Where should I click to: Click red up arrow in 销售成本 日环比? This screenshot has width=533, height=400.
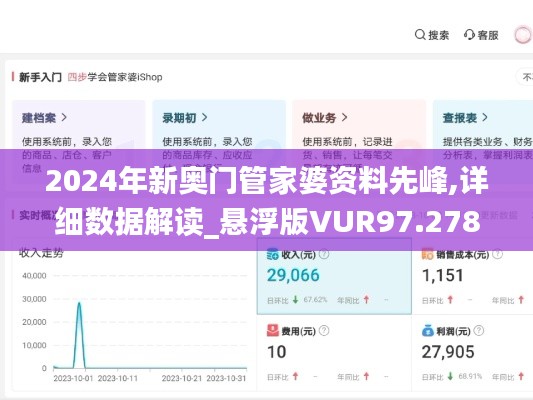pyautogui.click(x=450, y=300)
